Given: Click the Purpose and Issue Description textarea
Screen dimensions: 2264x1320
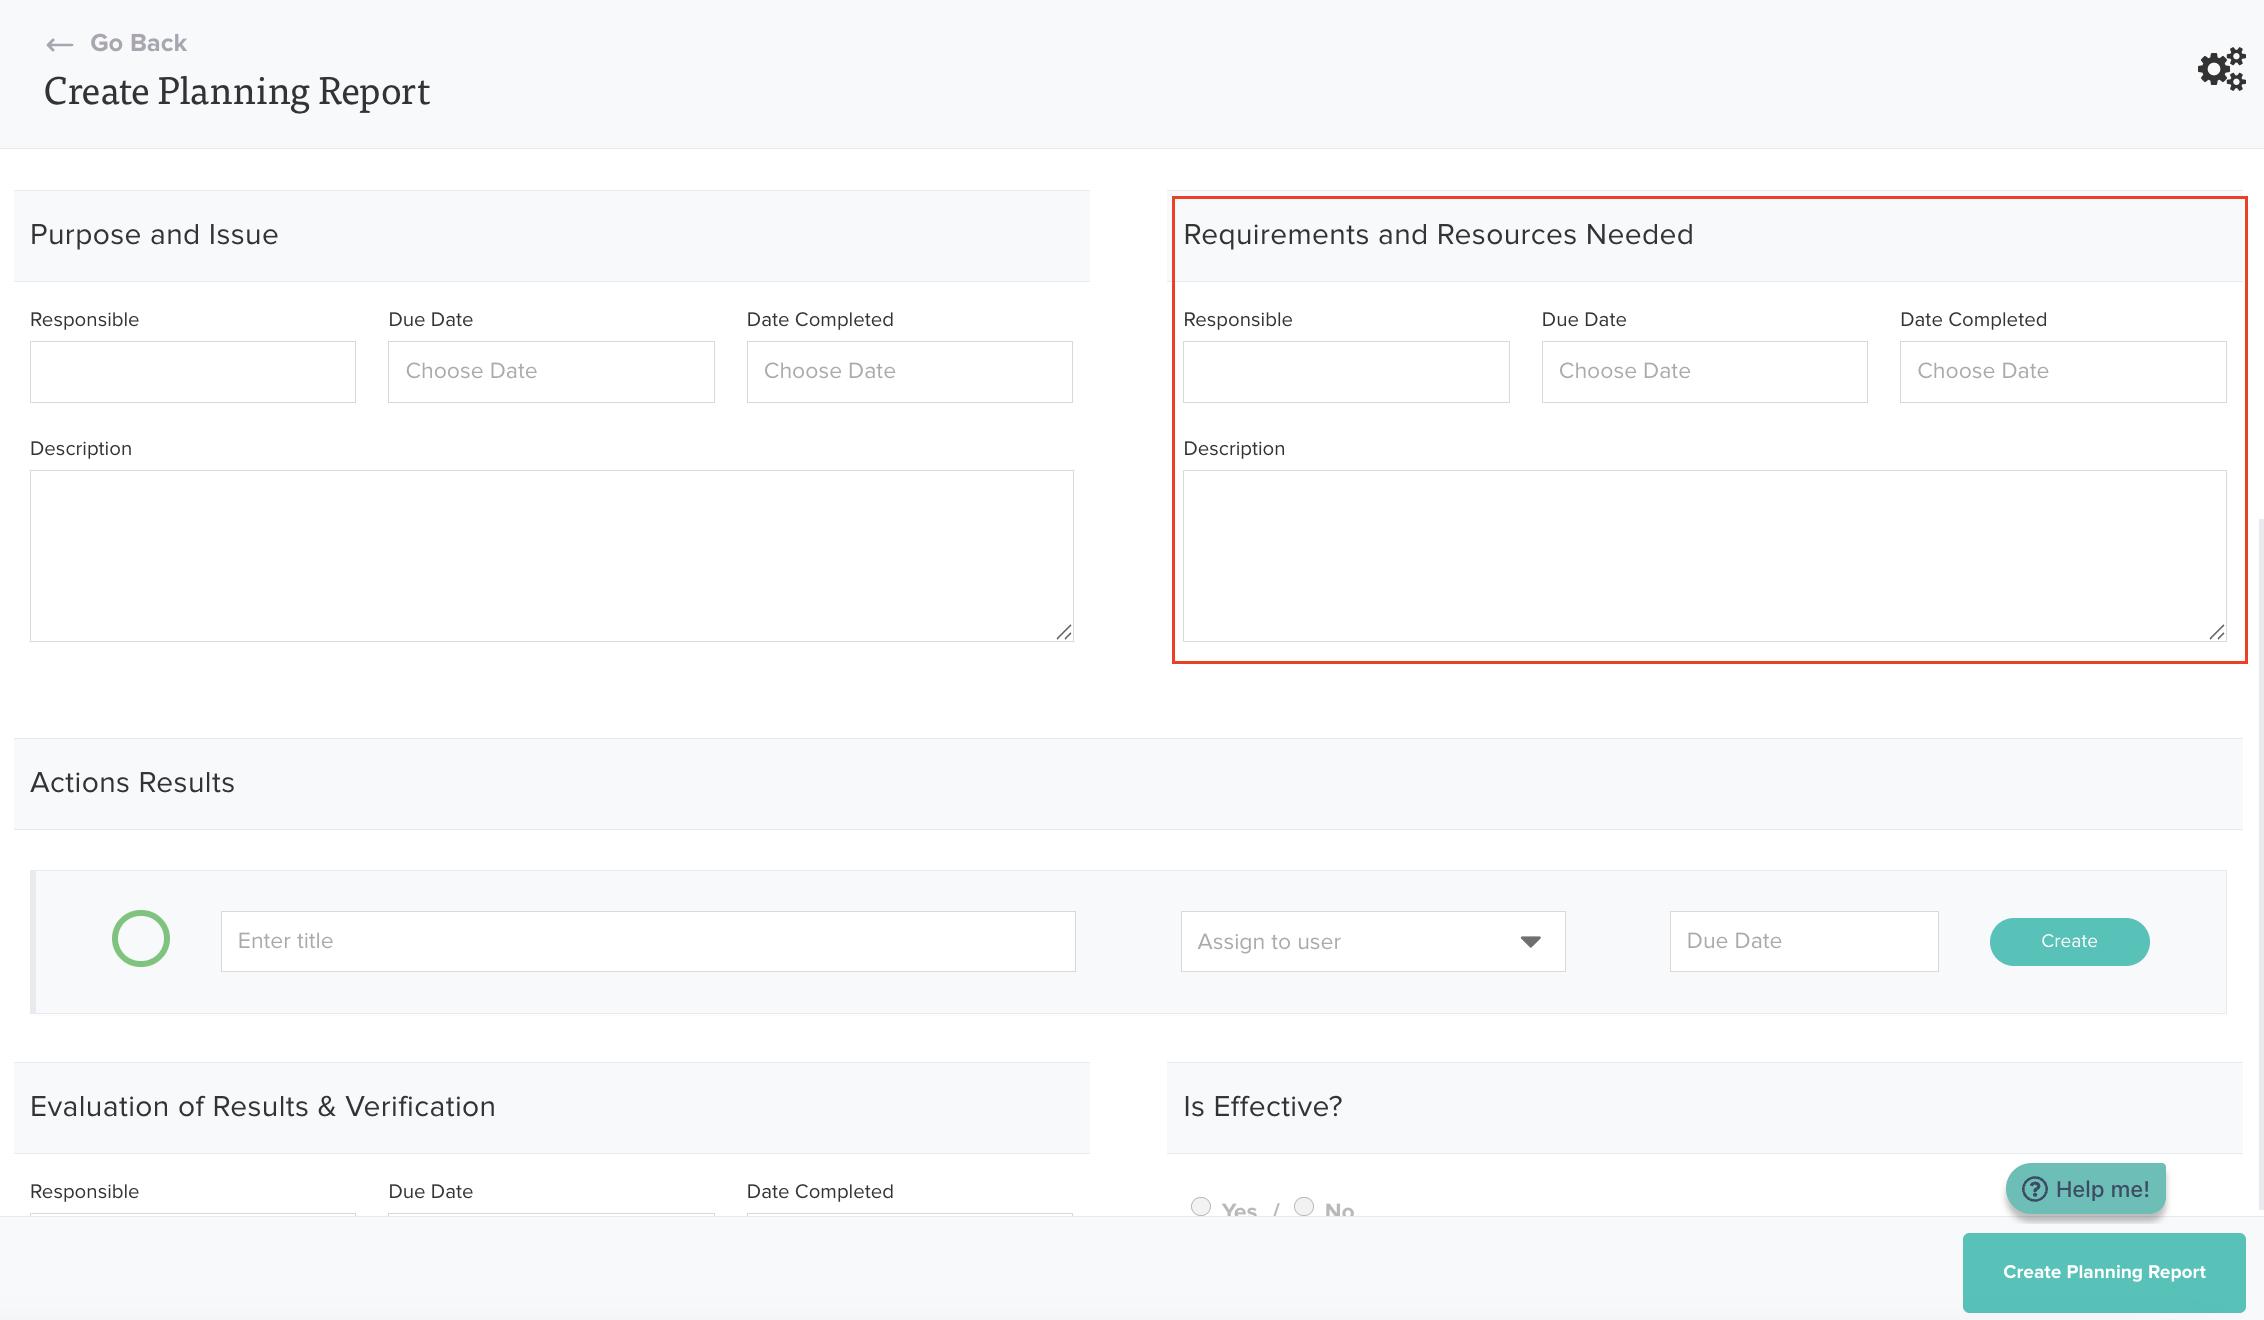Looking at the screenshot, I should 551,555.
